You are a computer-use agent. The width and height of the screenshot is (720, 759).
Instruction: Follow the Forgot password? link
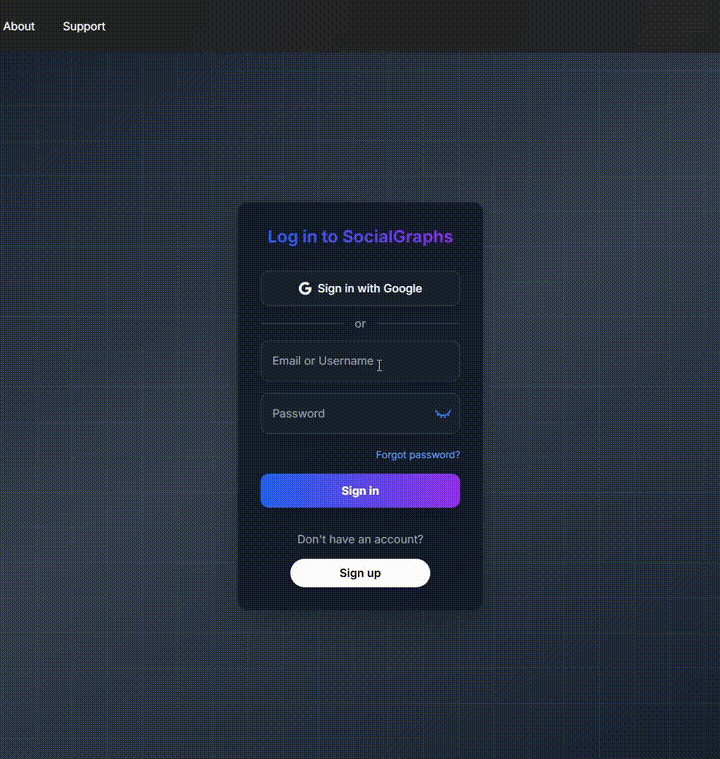pyautogui.click(x=418, y=455)
